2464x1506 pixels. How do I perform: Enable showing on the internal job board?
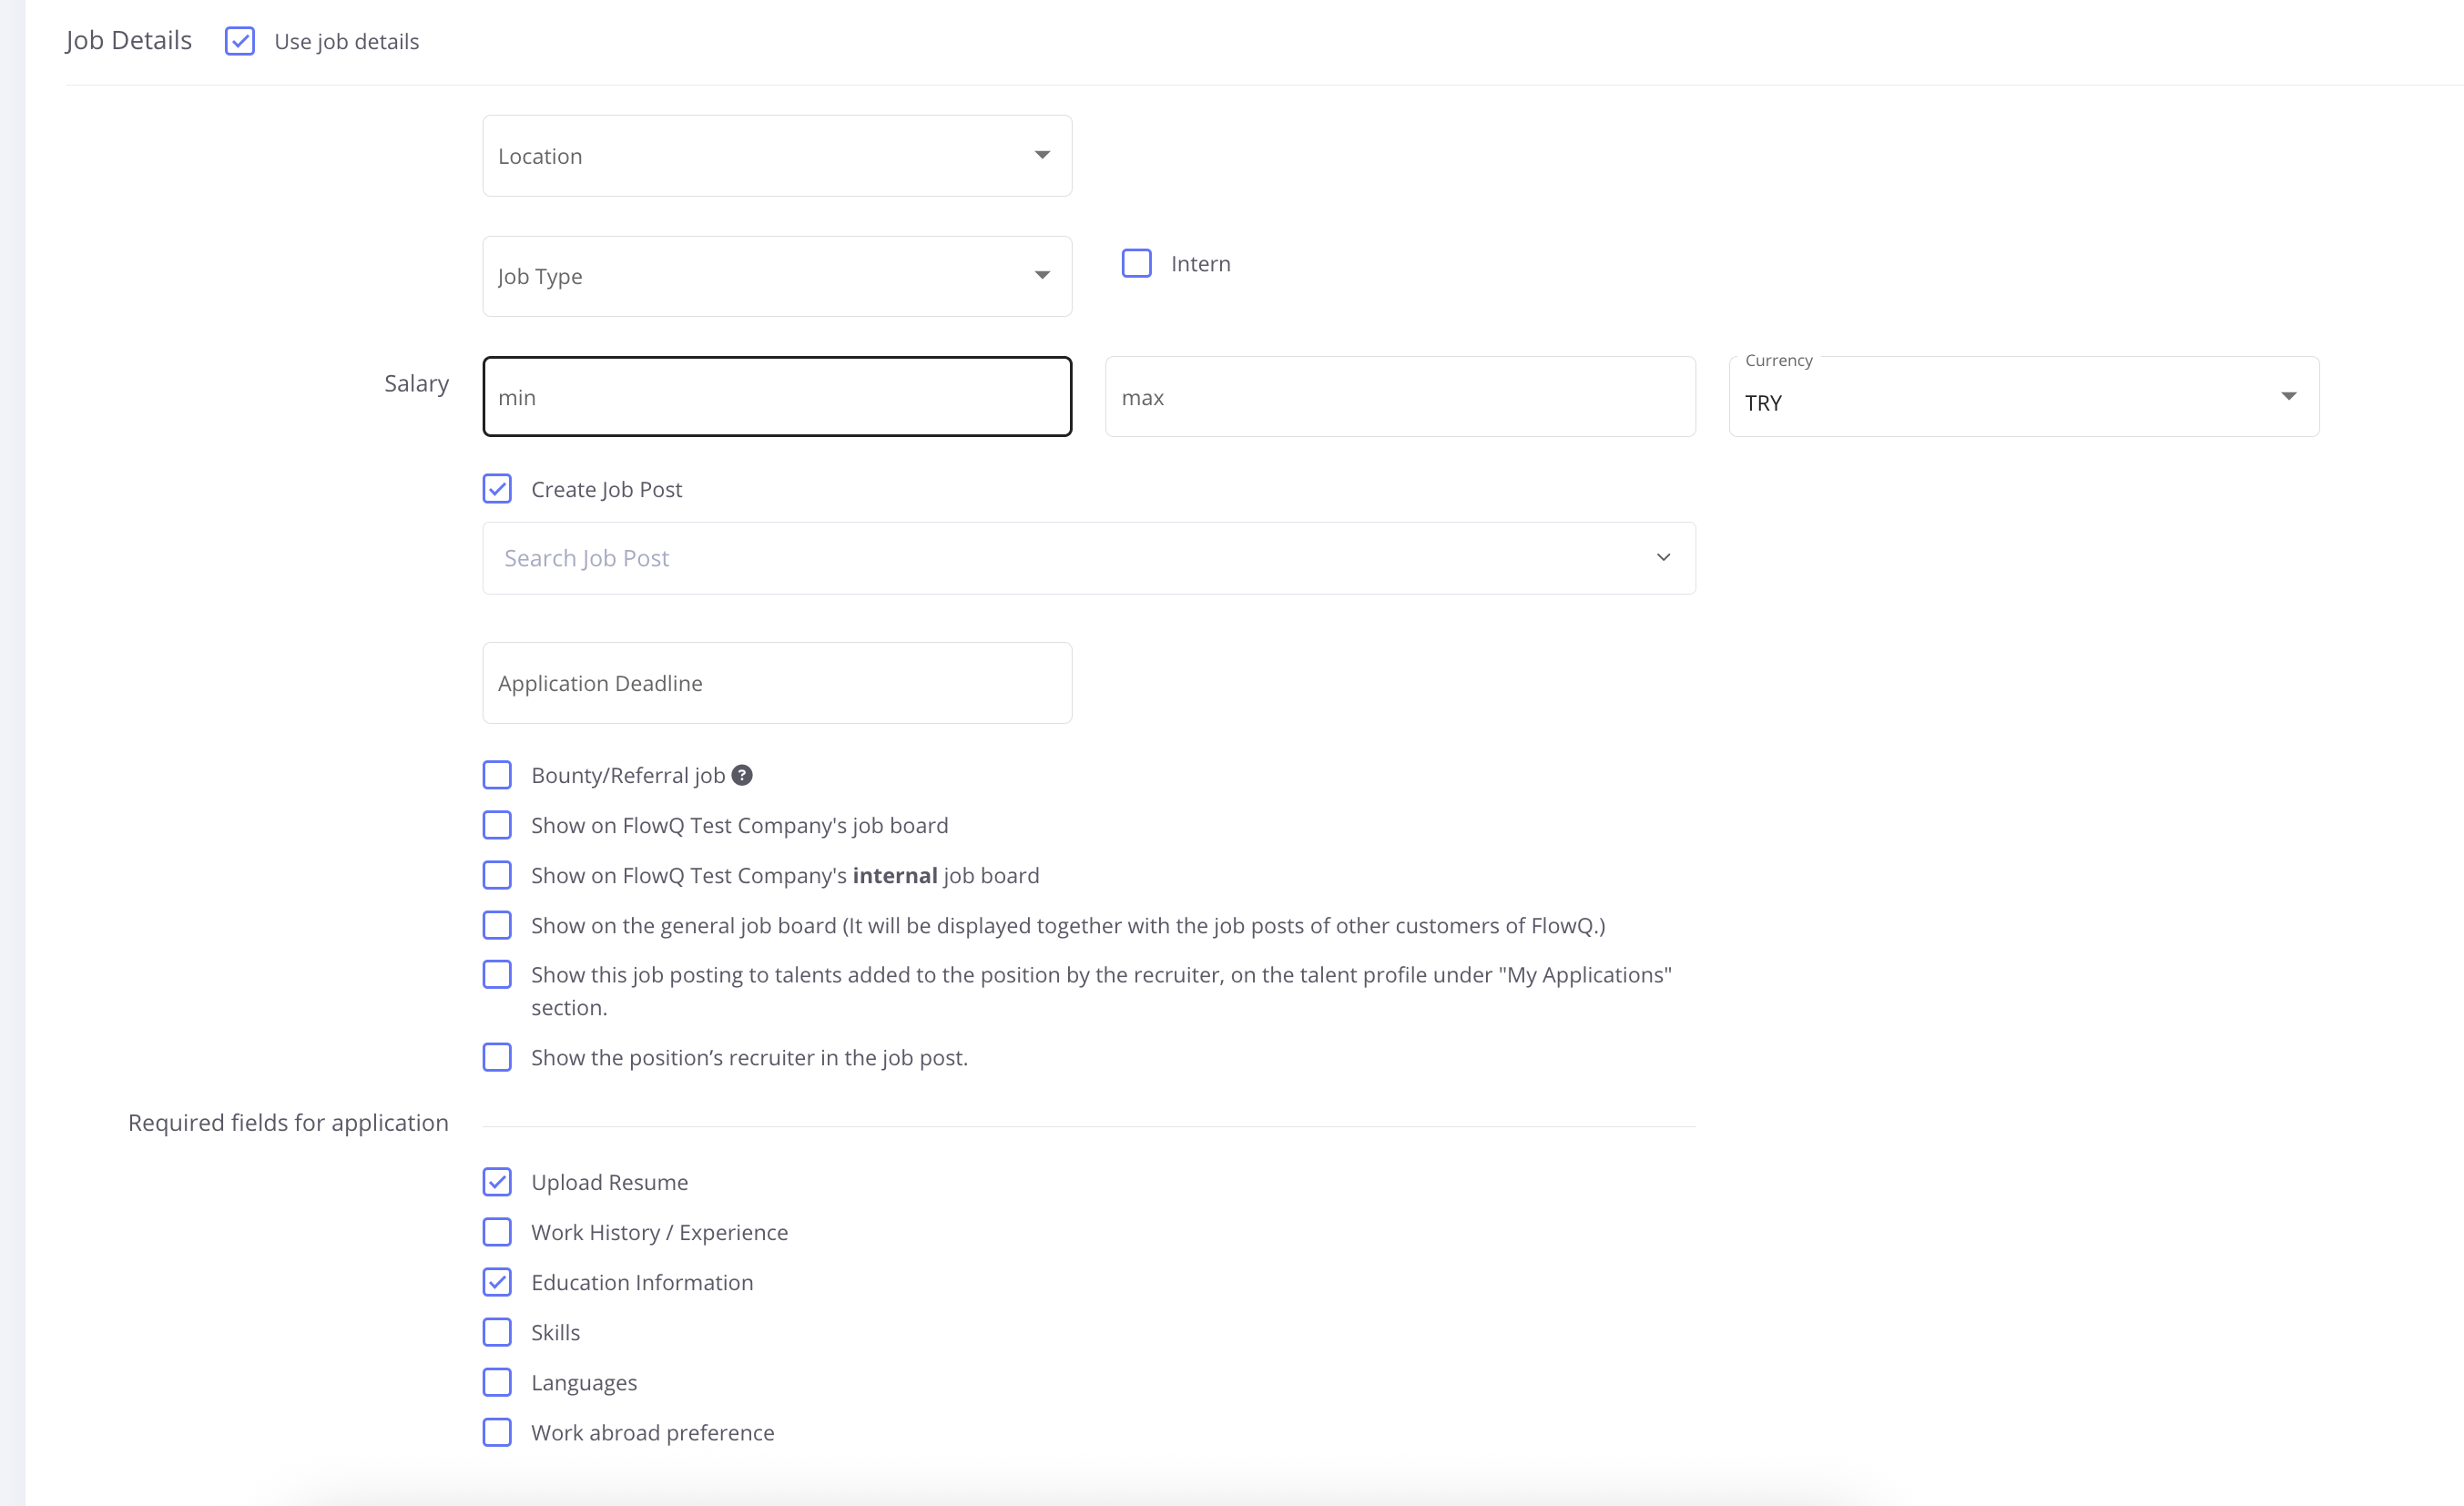click(497, 875)
